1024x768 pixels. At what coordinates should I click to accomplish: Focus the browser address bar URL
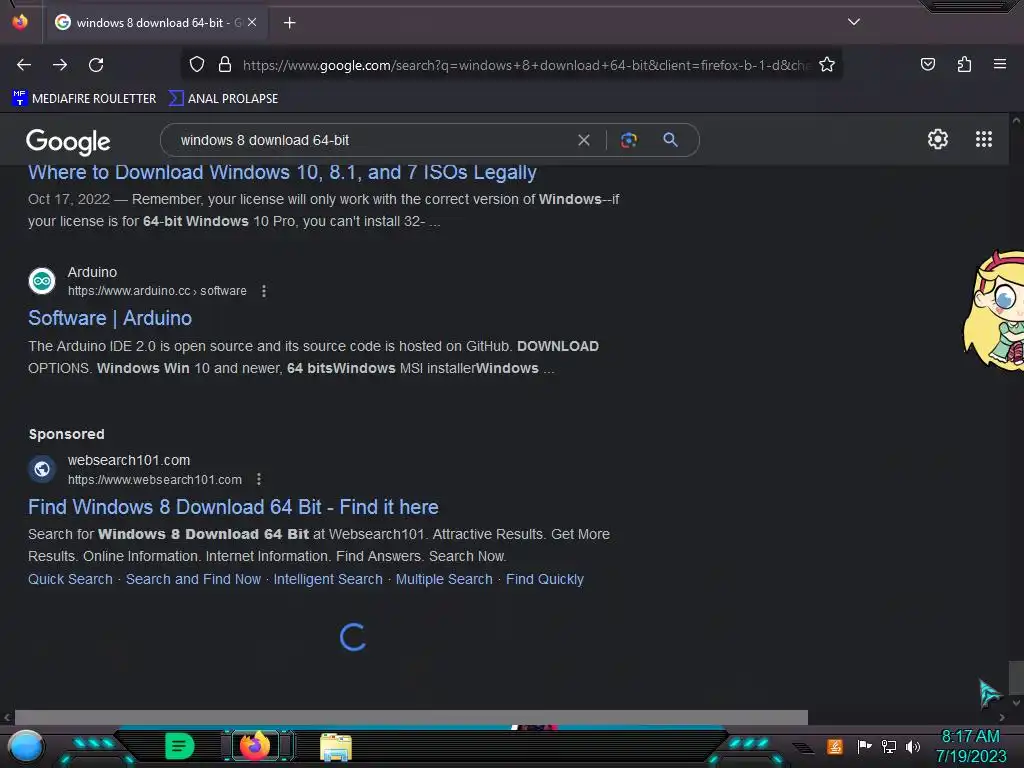[526, 65]
